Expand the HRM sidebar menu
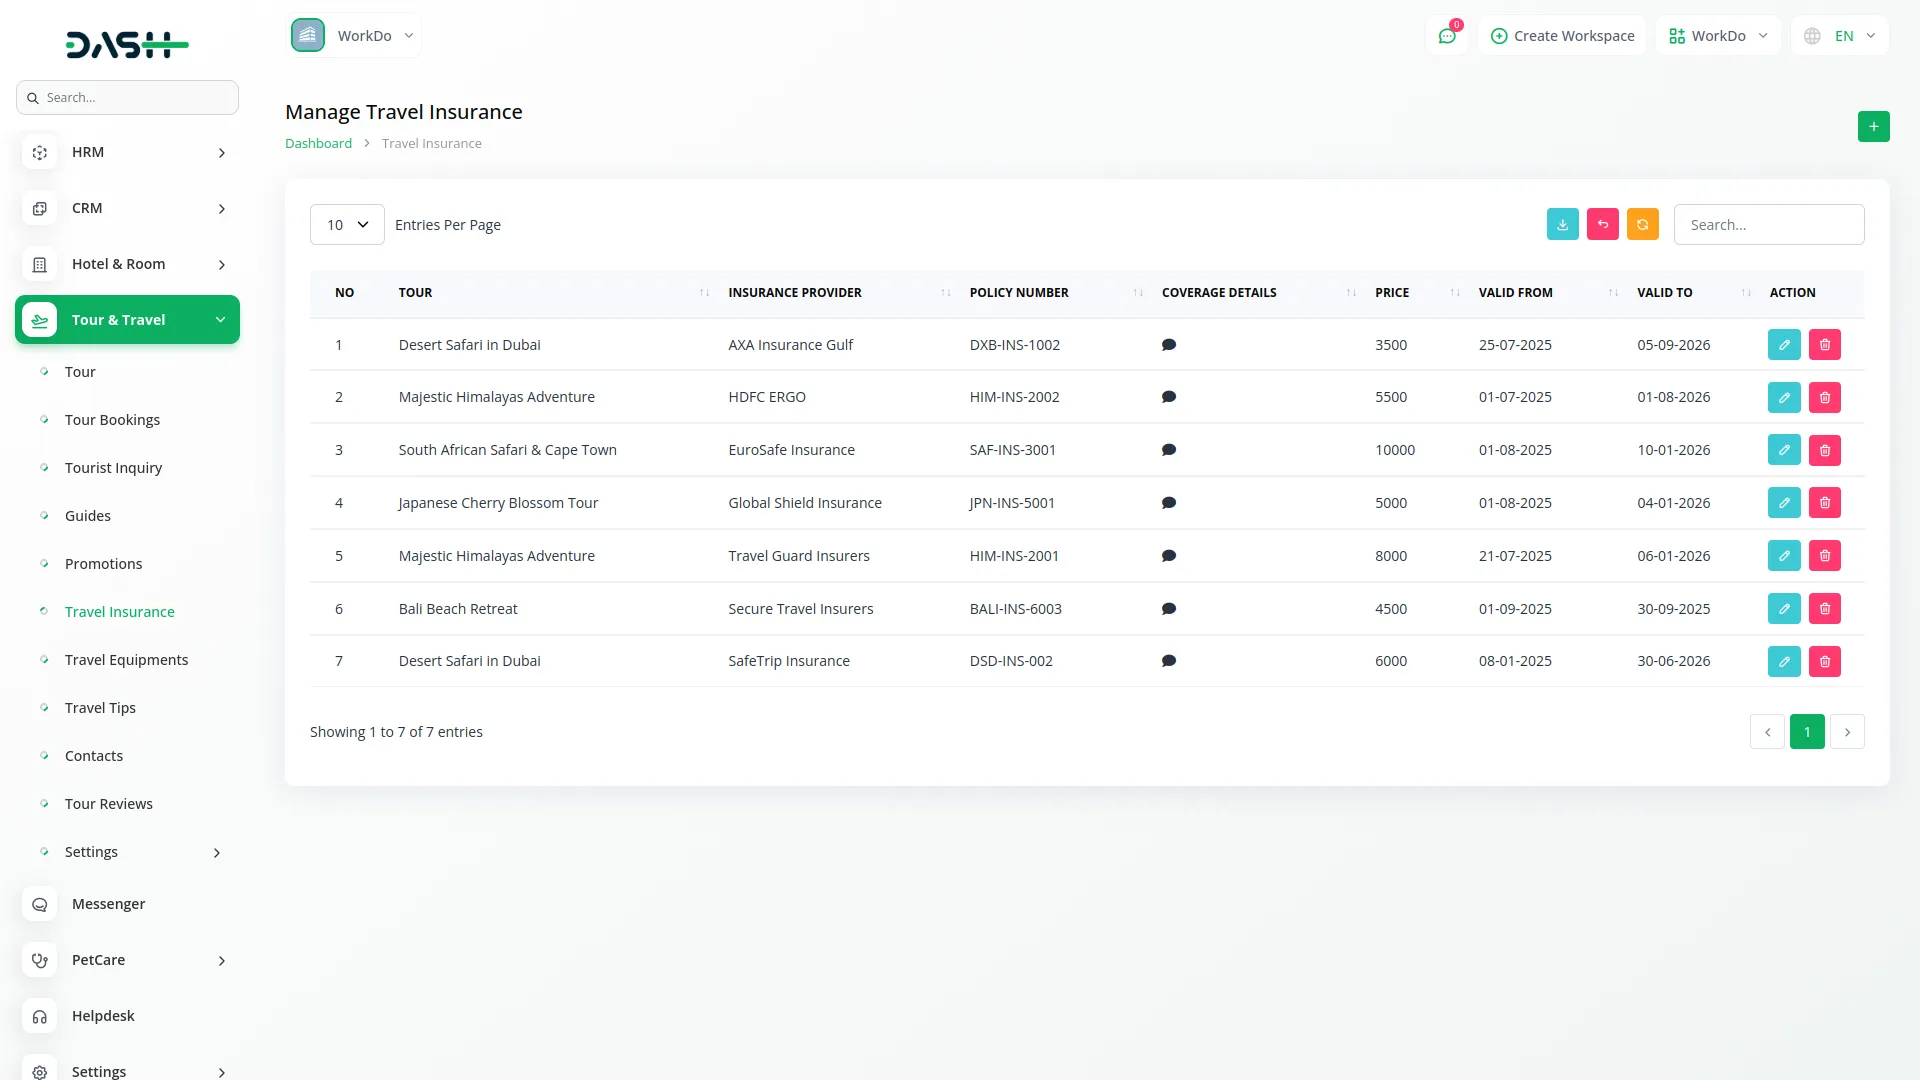 click(127, 152)
